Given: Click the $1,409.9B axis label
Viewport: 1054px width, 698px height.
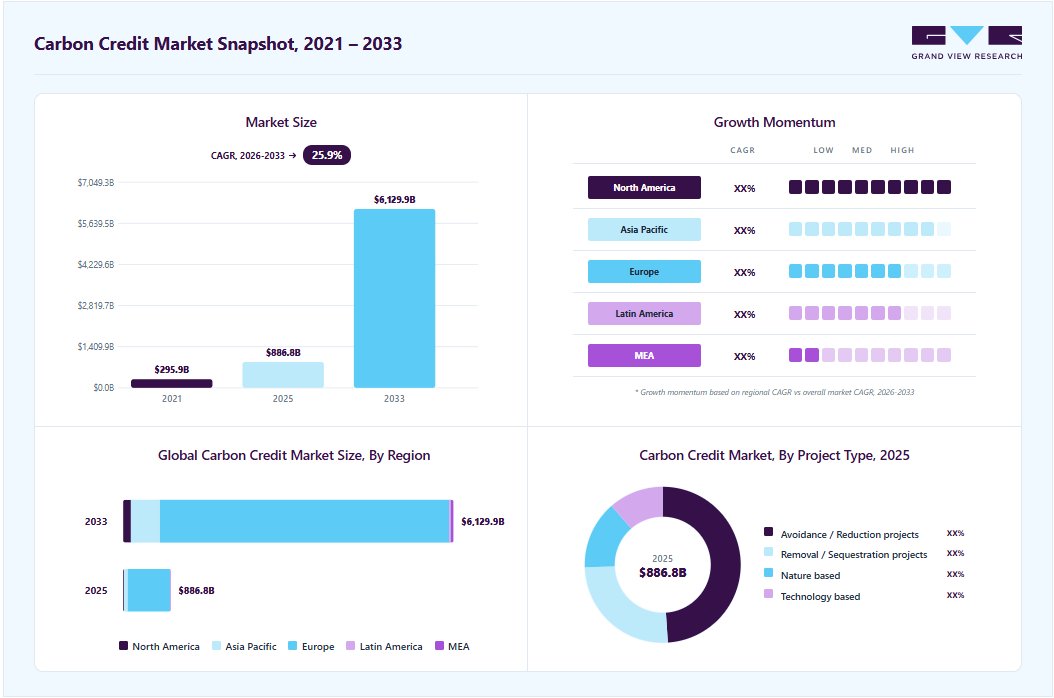Looking at the screenshot, I should point(95,347).
